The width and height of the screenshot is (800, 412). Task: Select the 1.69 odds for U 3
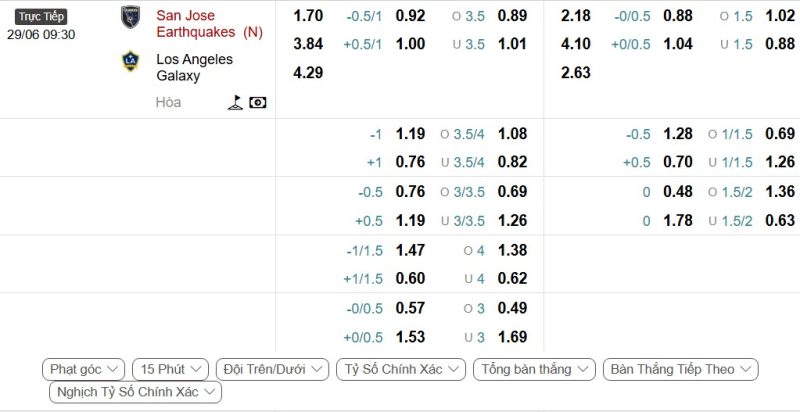click(512, 337)
